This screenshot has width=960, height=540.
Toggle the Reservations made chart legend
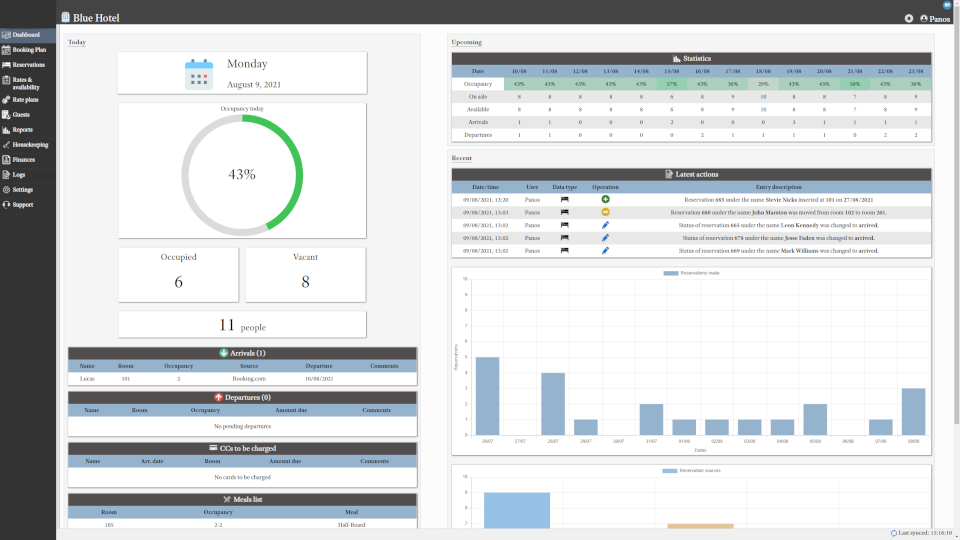click(691, 273)
